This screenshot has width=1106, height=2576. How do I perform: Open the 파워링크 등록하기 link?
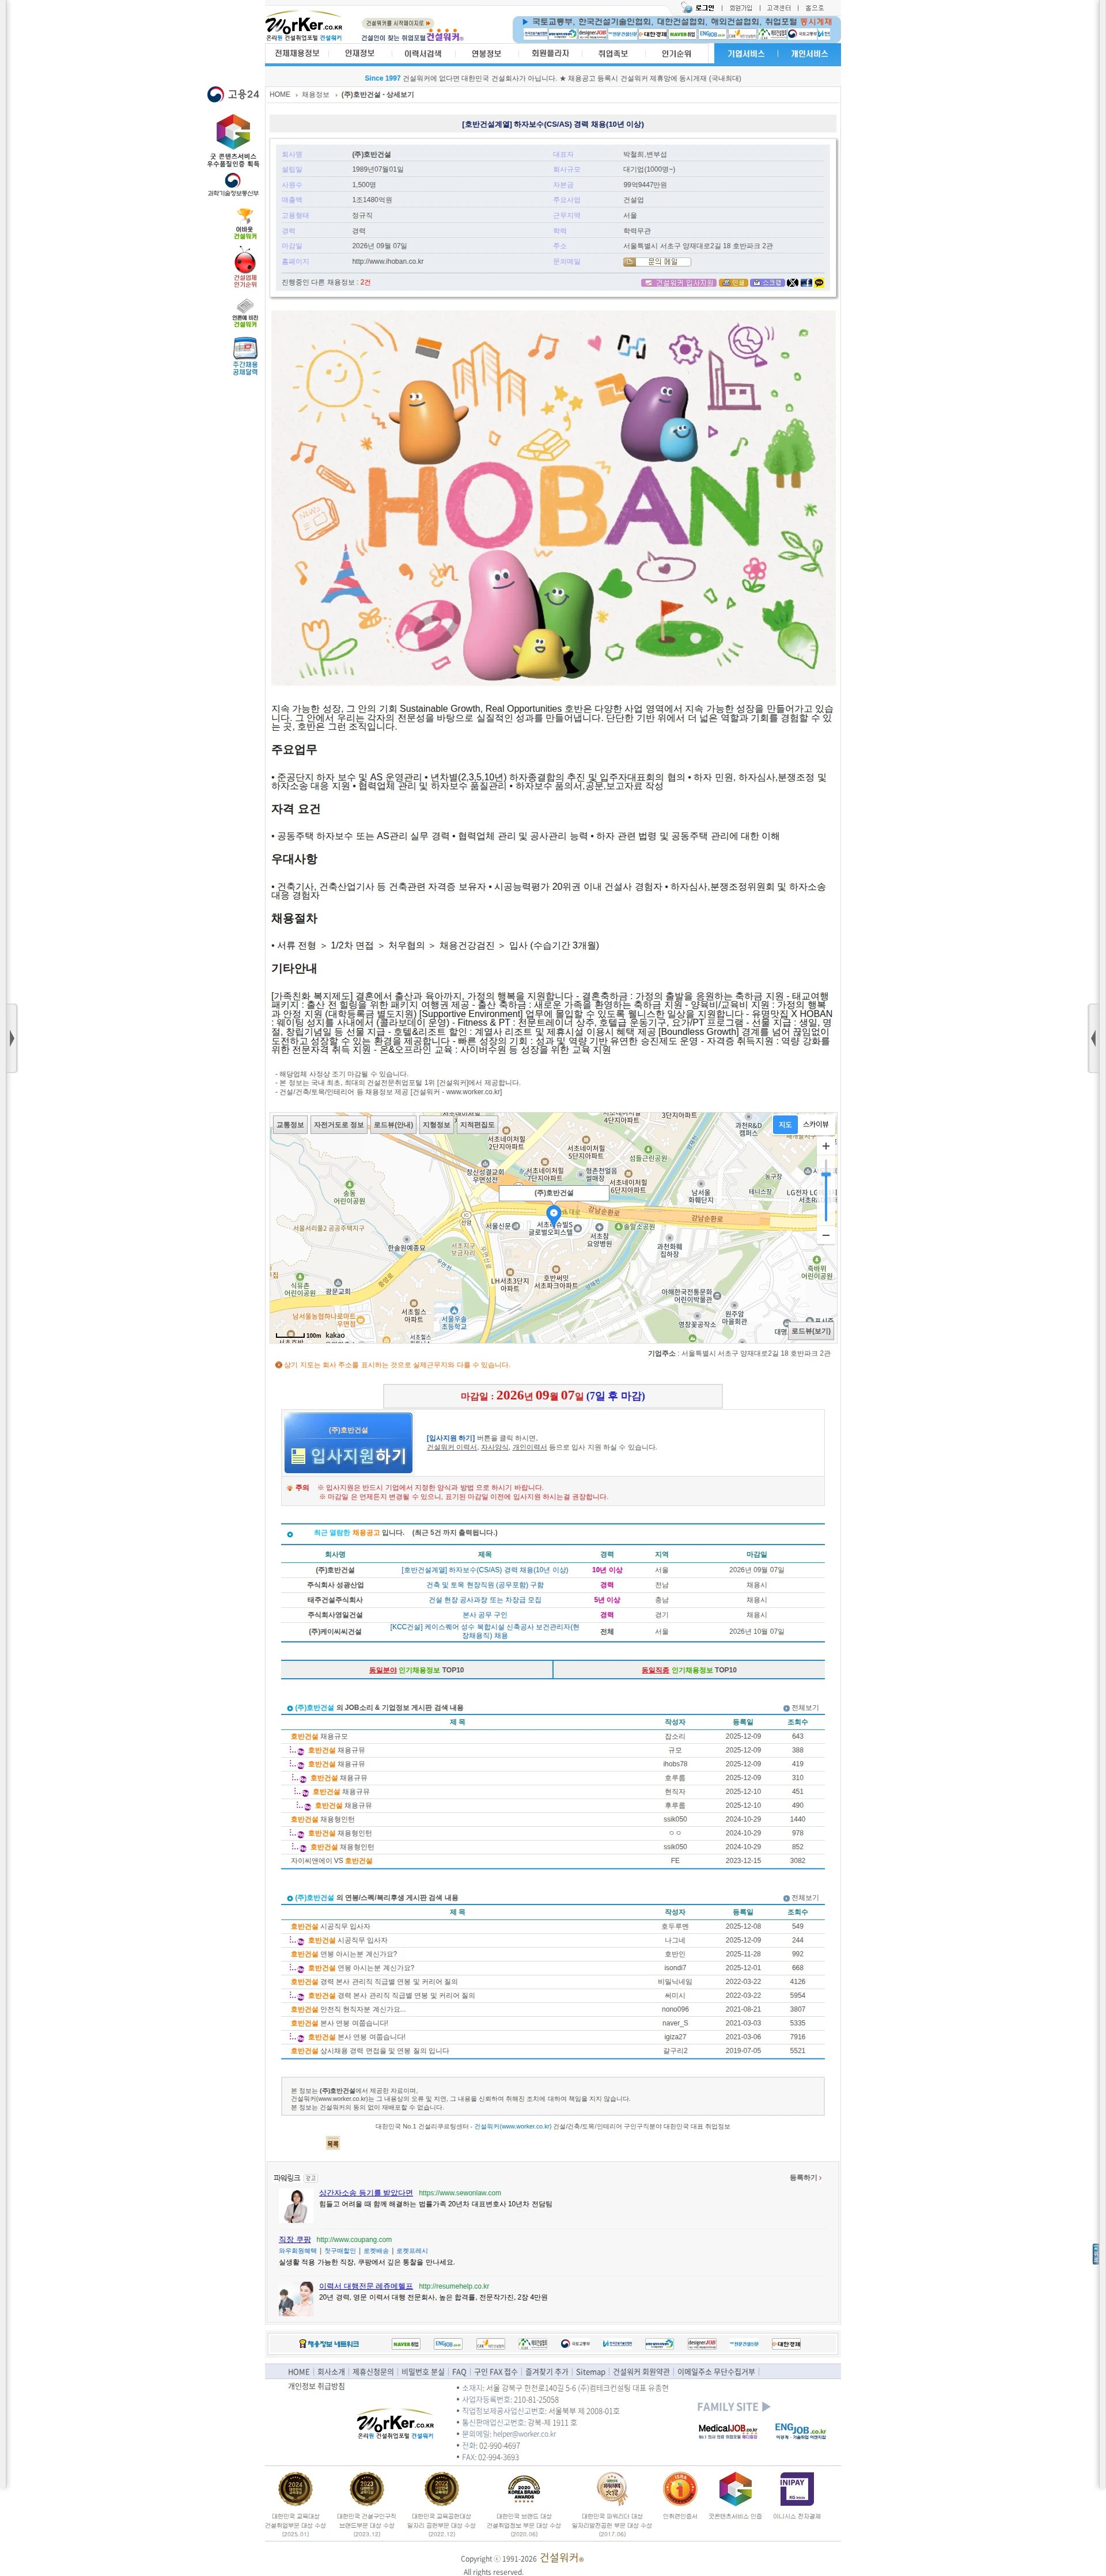pyautogui.click(x=805, y=2178)
